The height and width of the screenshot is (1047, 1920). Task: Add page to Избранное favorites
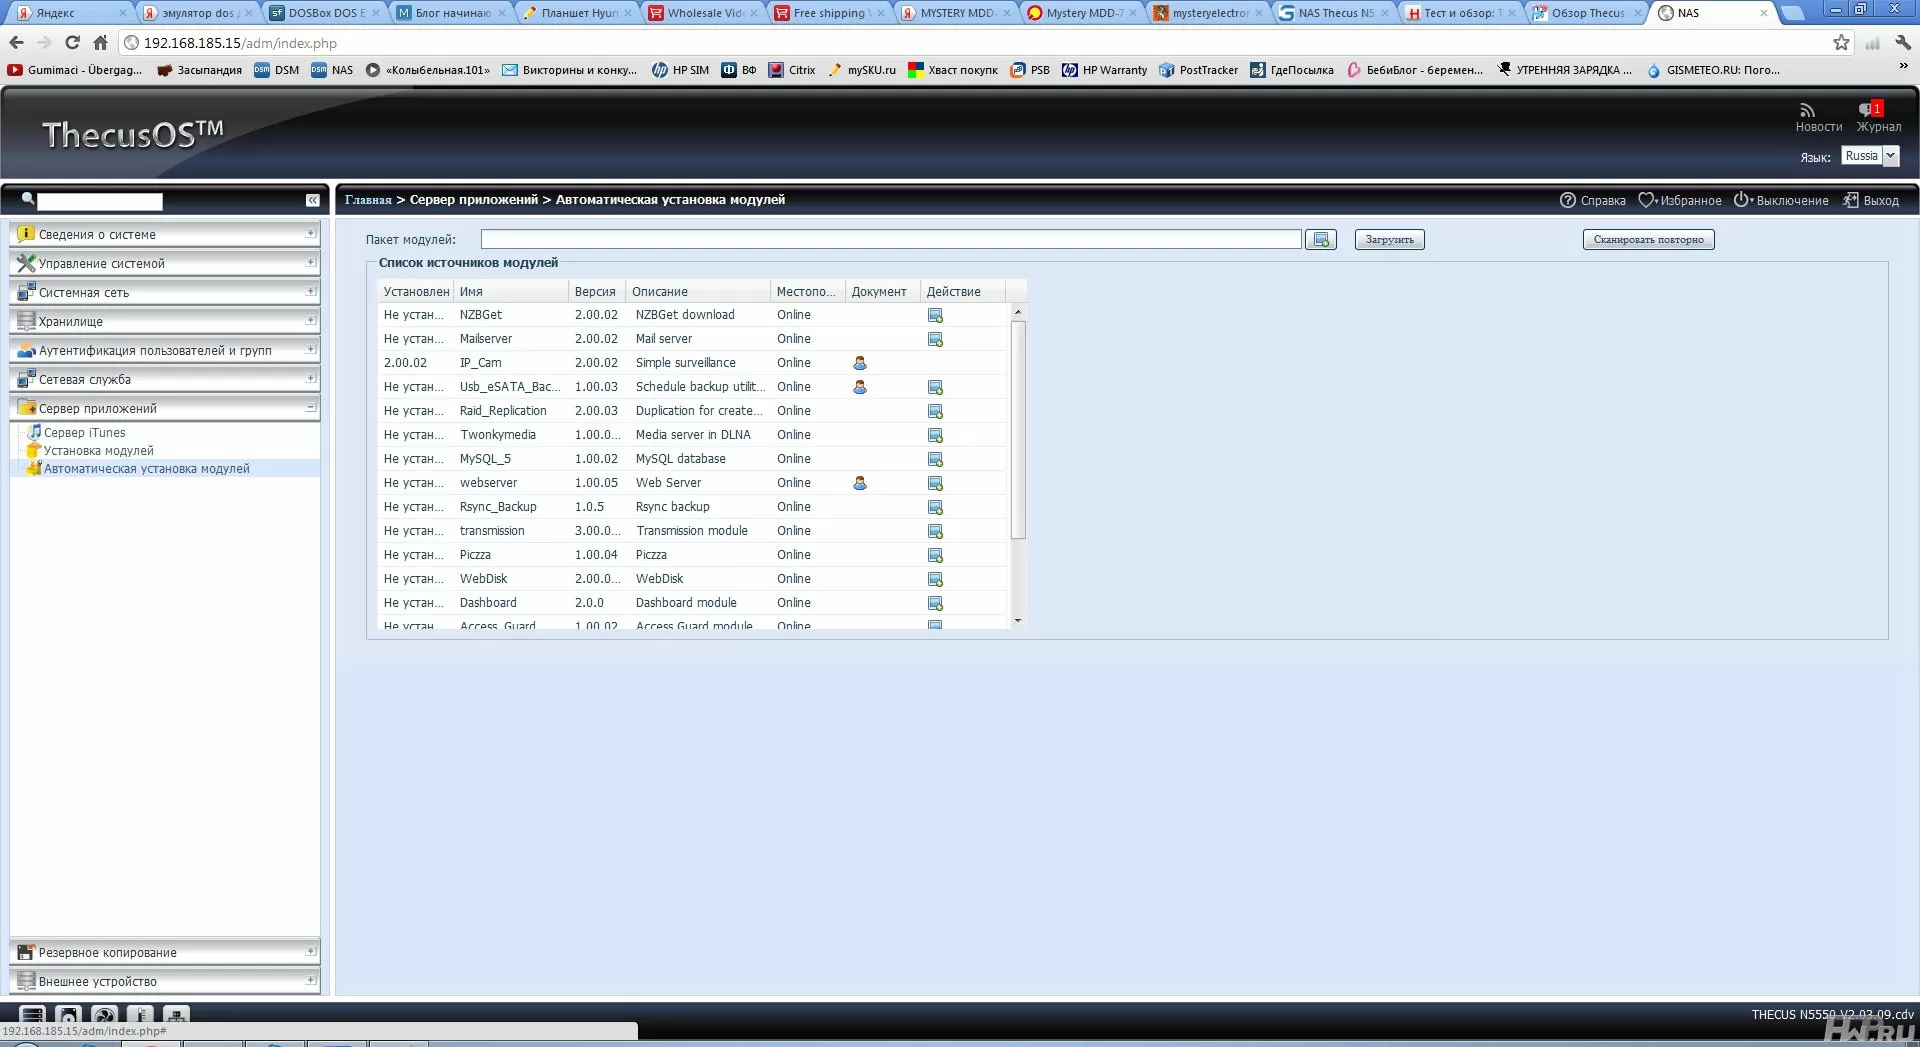click(x=1680, y=200)
